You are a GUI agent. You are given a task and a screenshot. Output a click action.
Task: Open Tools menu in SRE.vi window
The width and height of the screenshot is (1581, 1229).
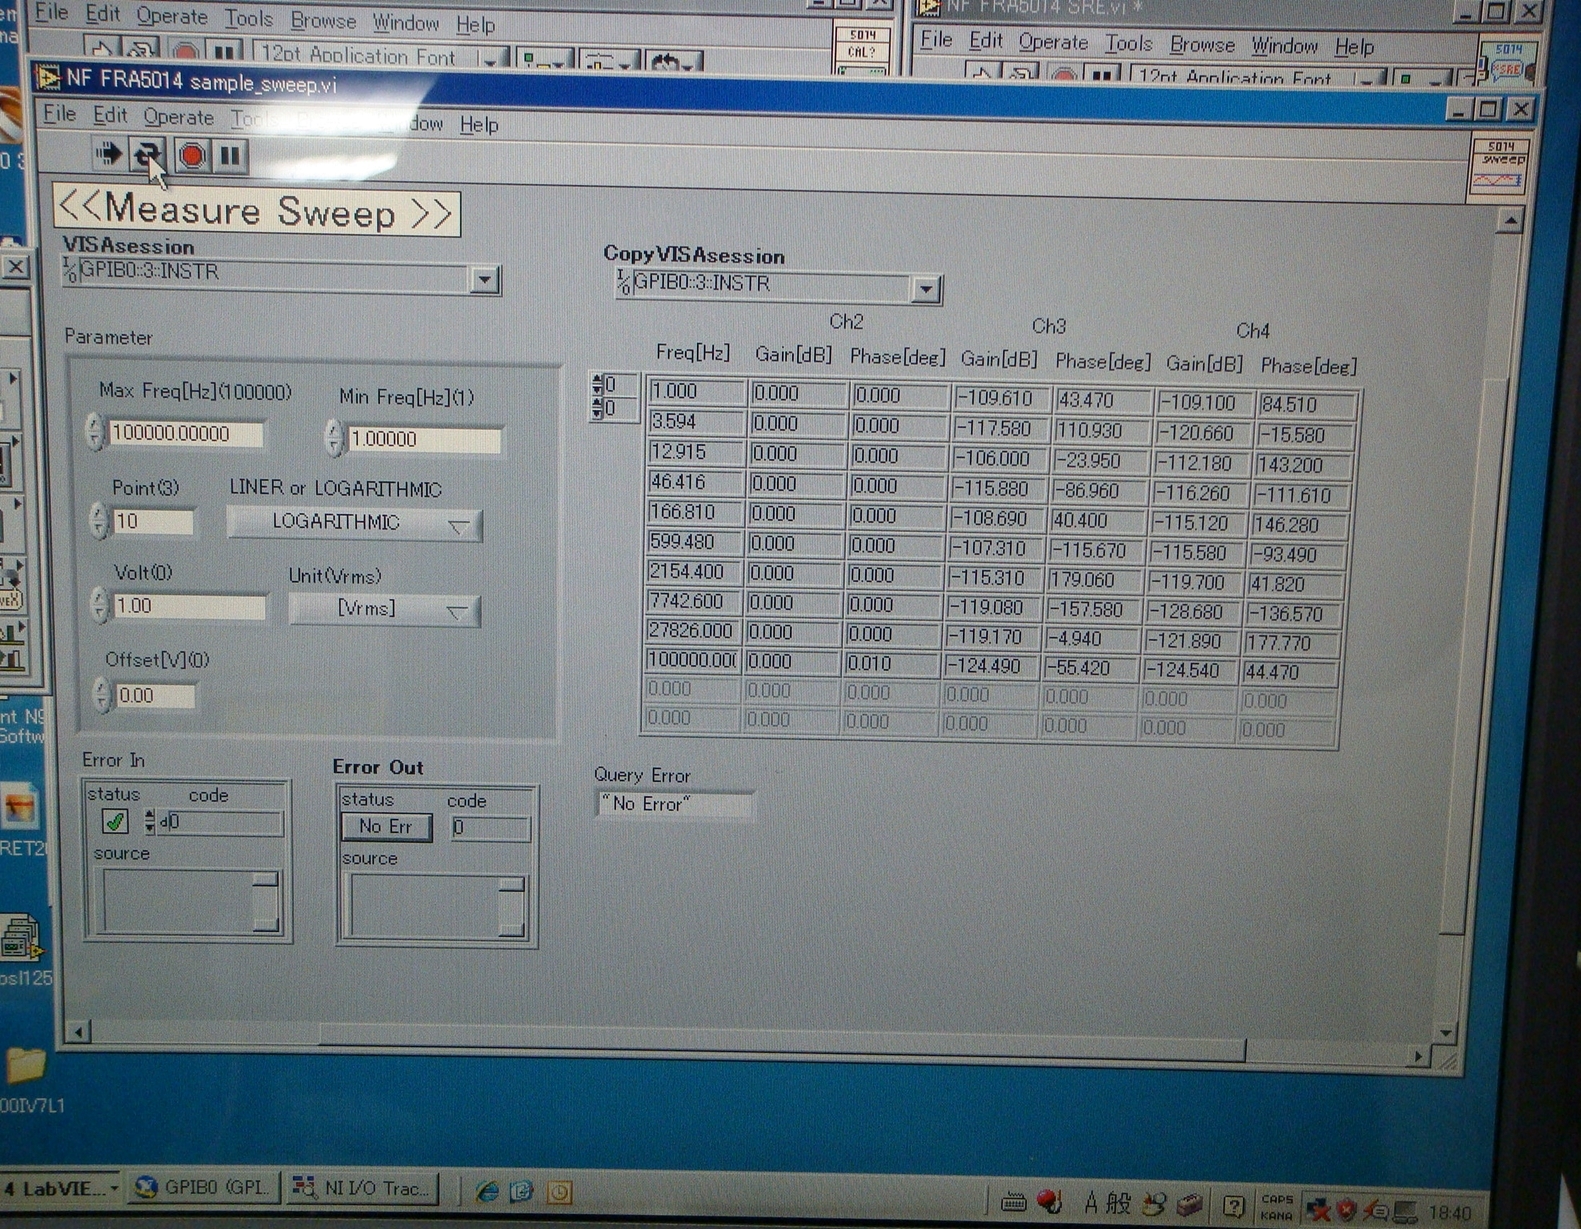click(x=1128, y=44)
